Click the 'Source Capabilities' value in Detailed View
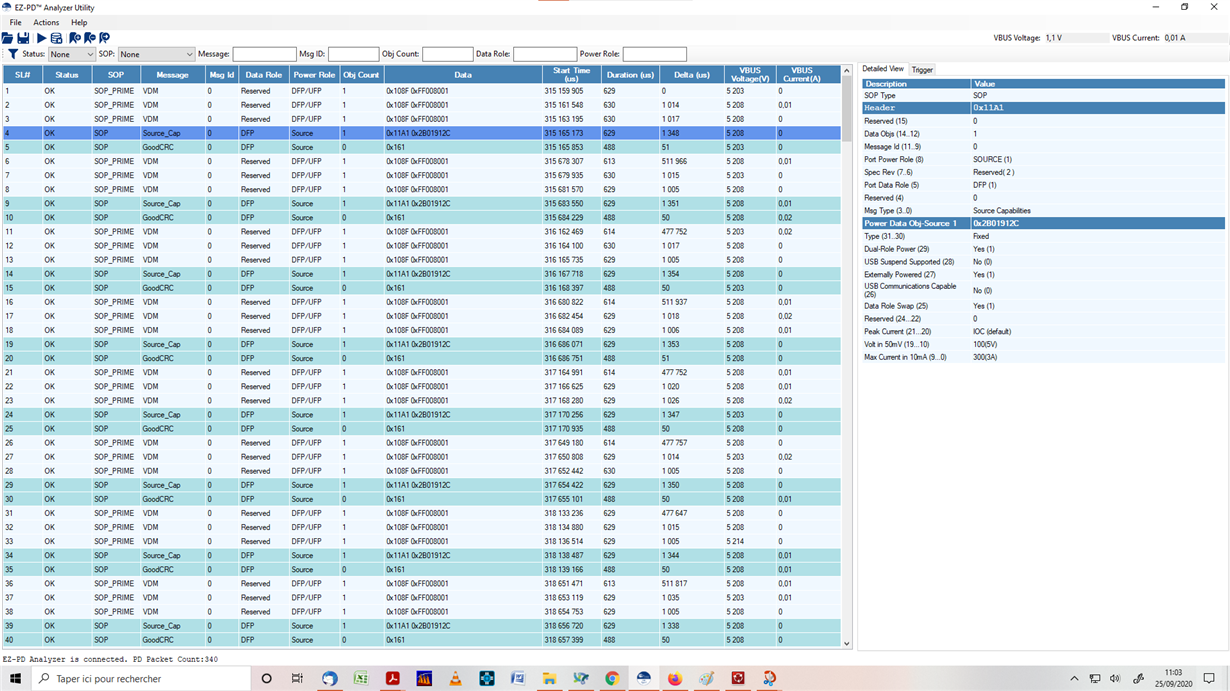Image resolution: width=1230 pixels, height=691 pixels. [1002, 211]
